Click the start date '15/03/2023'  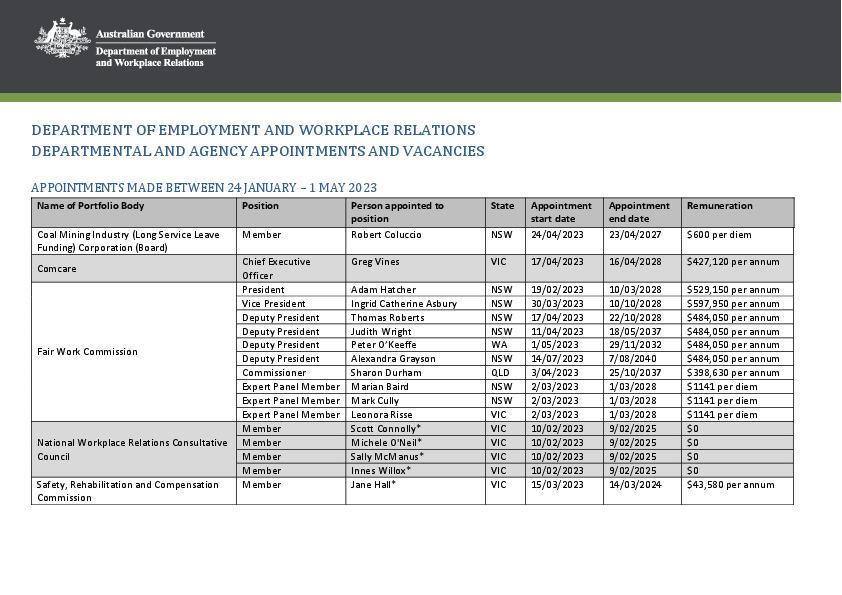(557, 484)
